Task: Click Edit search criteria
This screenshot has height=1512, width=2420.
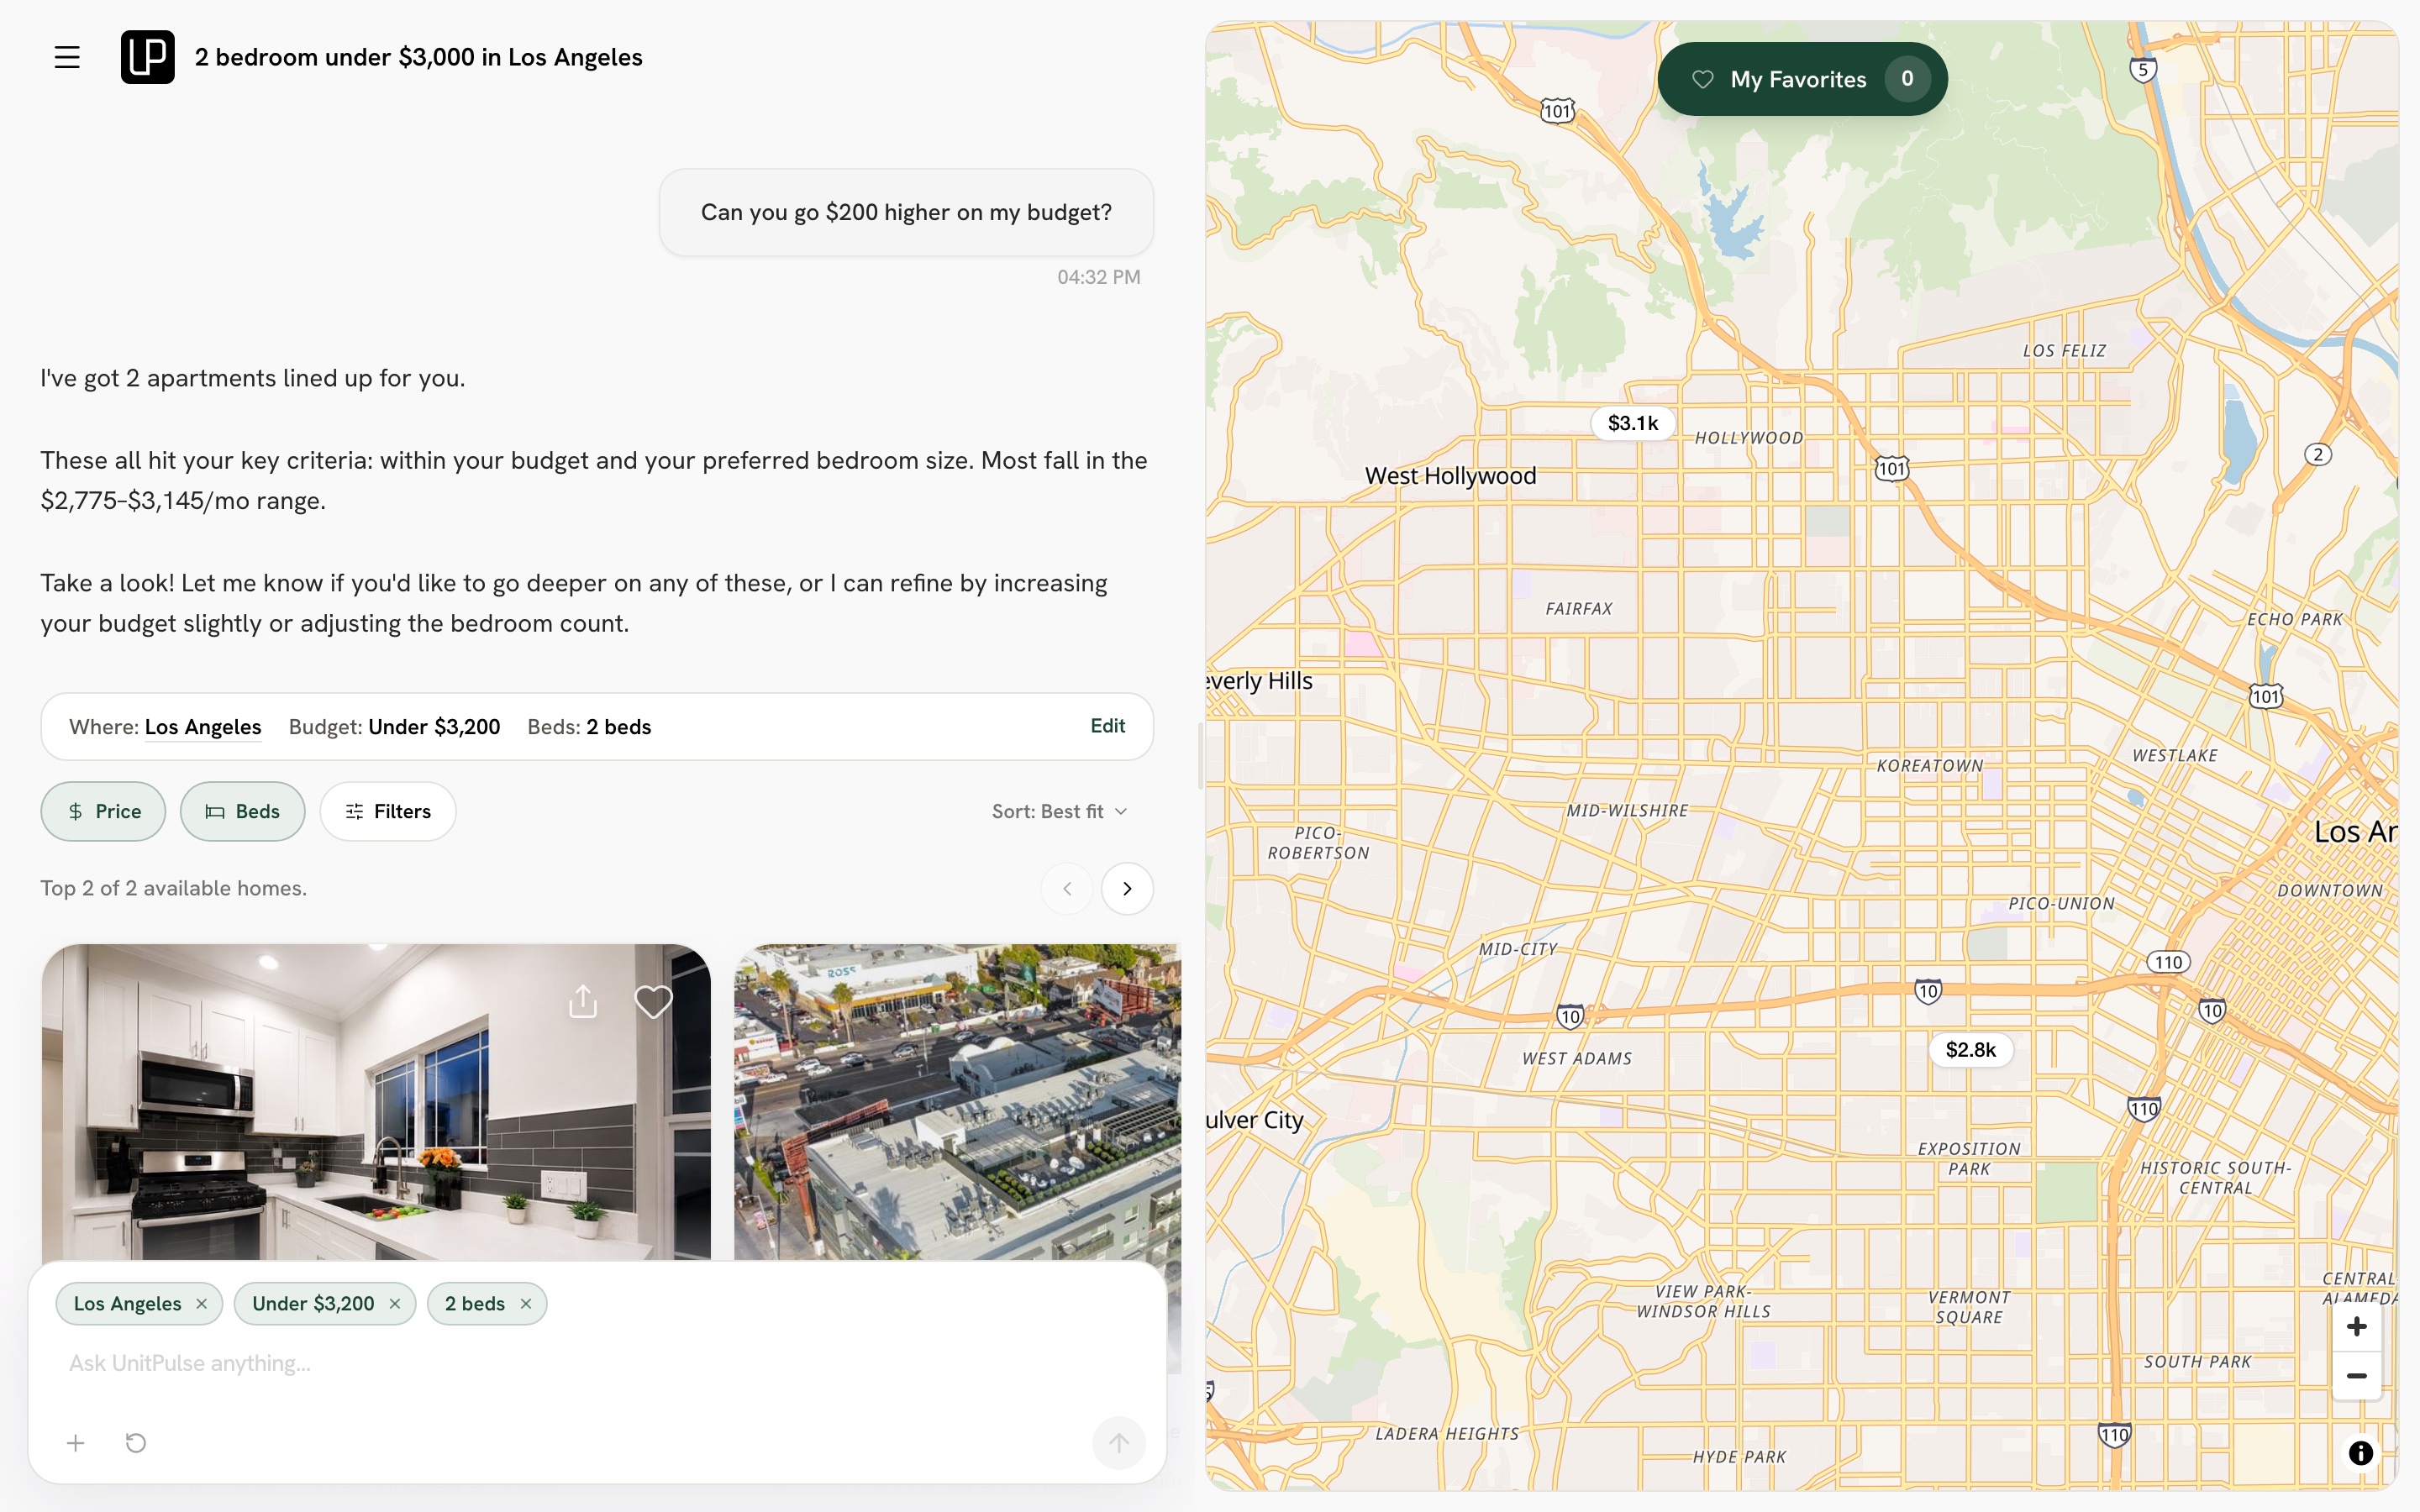Action: point(1107,726)
